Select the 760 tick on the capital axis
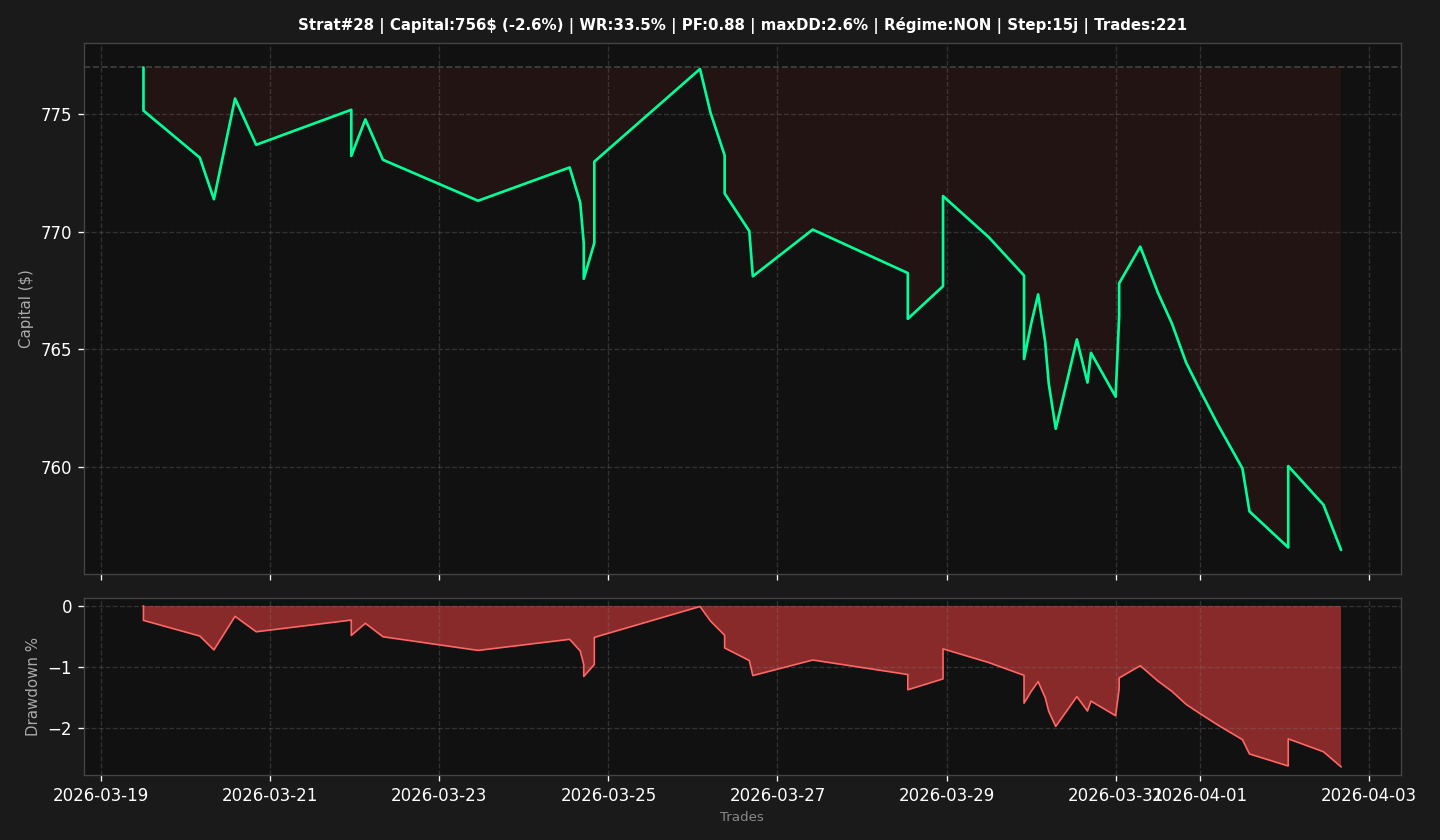 [56, 468]
